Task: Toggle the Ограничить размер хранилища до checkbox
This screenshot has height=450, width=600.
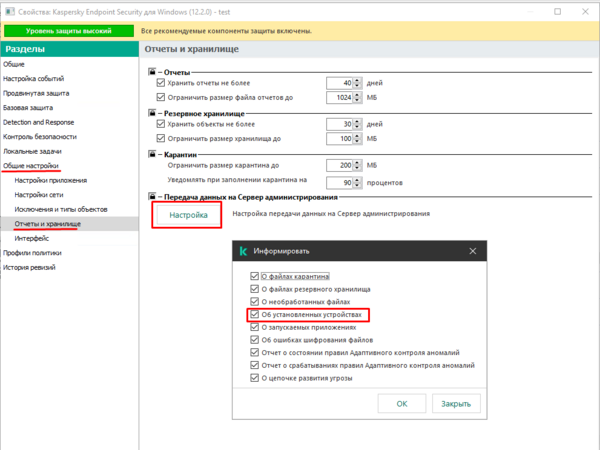Action: (x=161, y=138)
